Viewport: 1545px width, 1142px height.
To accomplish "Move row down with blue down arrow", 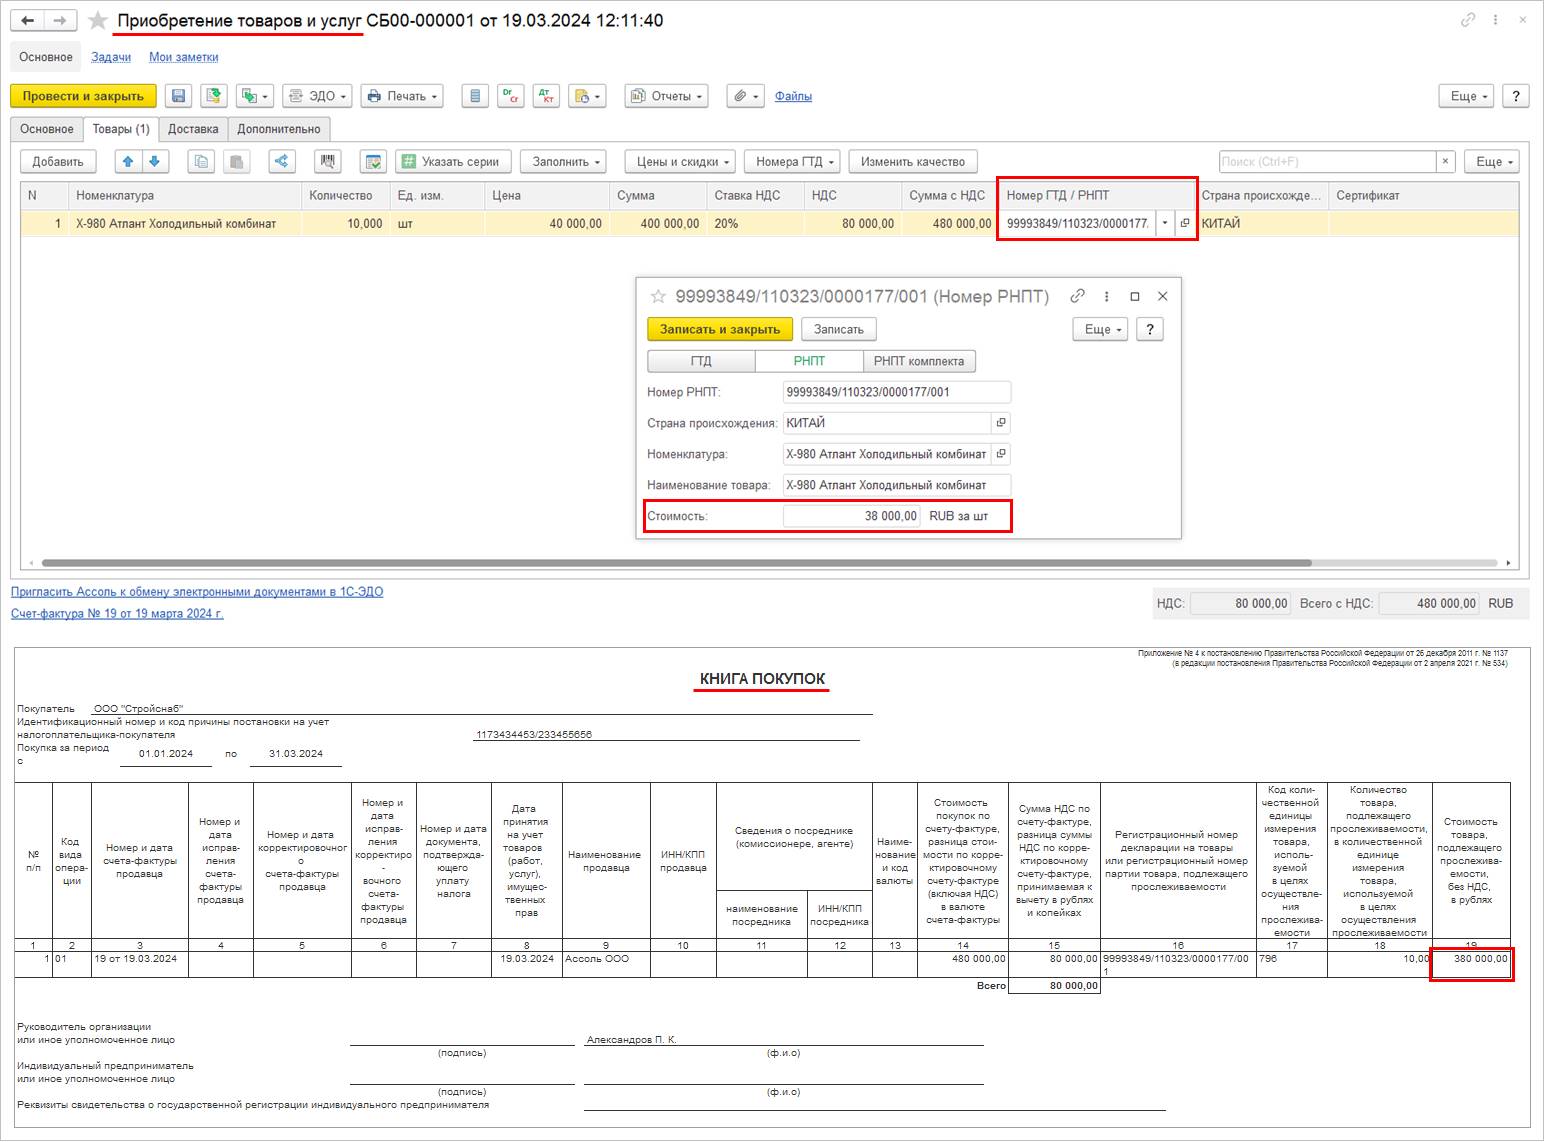I will pos(155,162).
